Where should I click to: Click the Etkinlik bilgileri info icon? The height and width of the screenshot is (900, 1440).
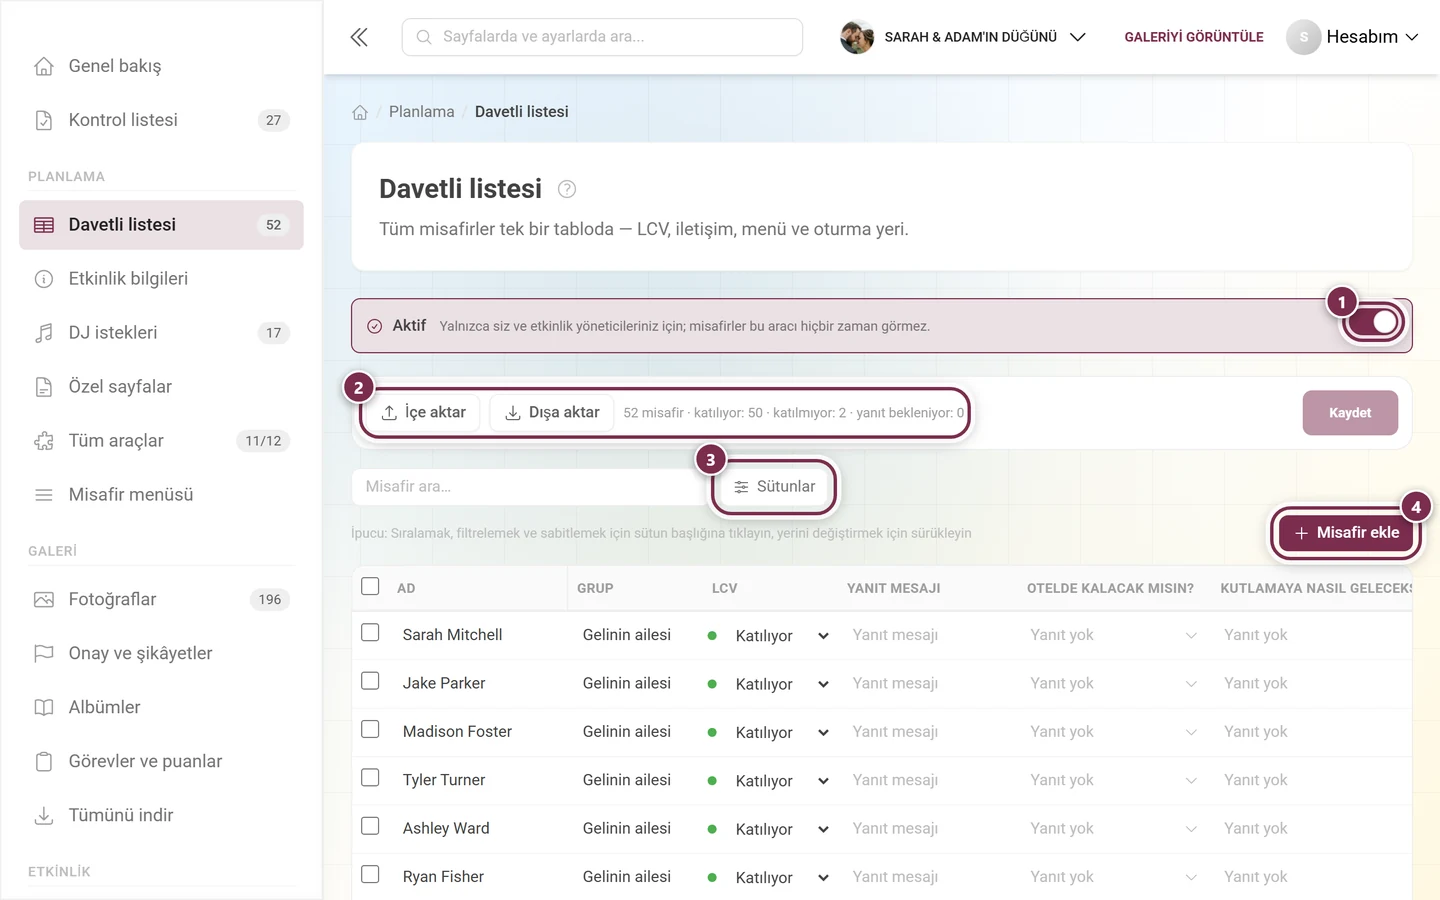(44, 279)
